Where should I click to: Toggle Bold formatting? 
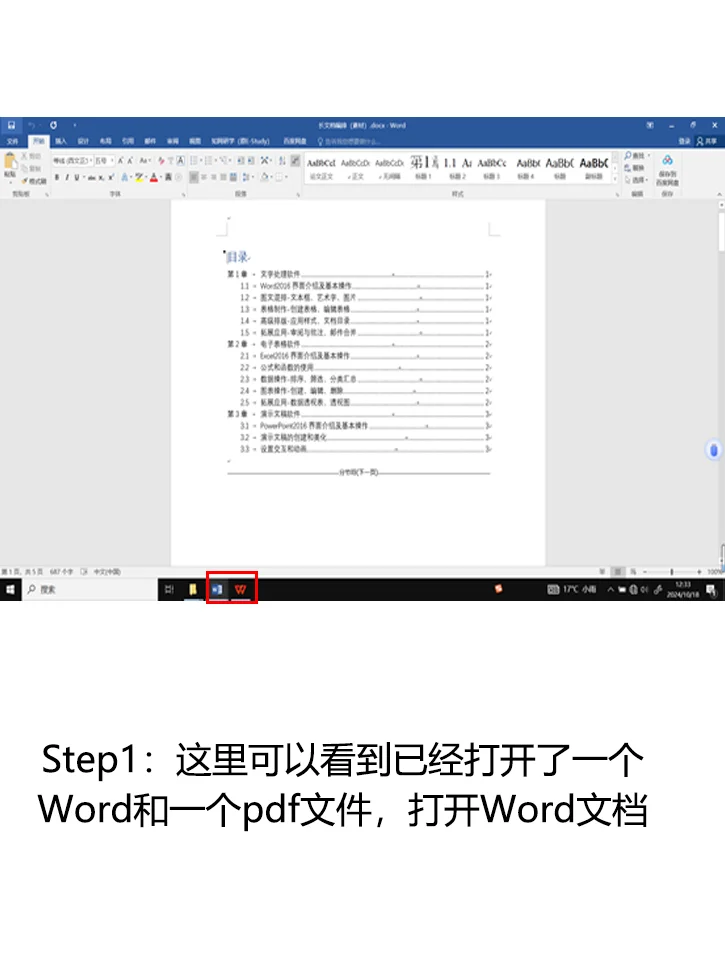pos(57,178)
